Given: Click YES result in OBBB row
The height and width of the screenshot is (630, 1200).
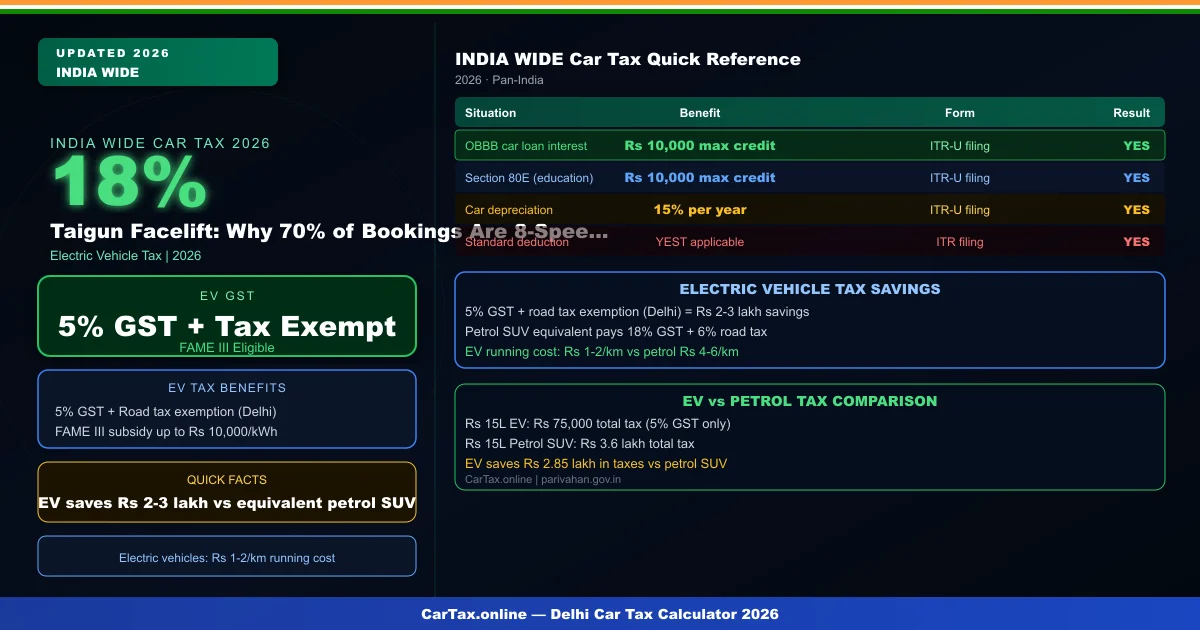Looking at the screenshot, I should (x=1137, y=146).
